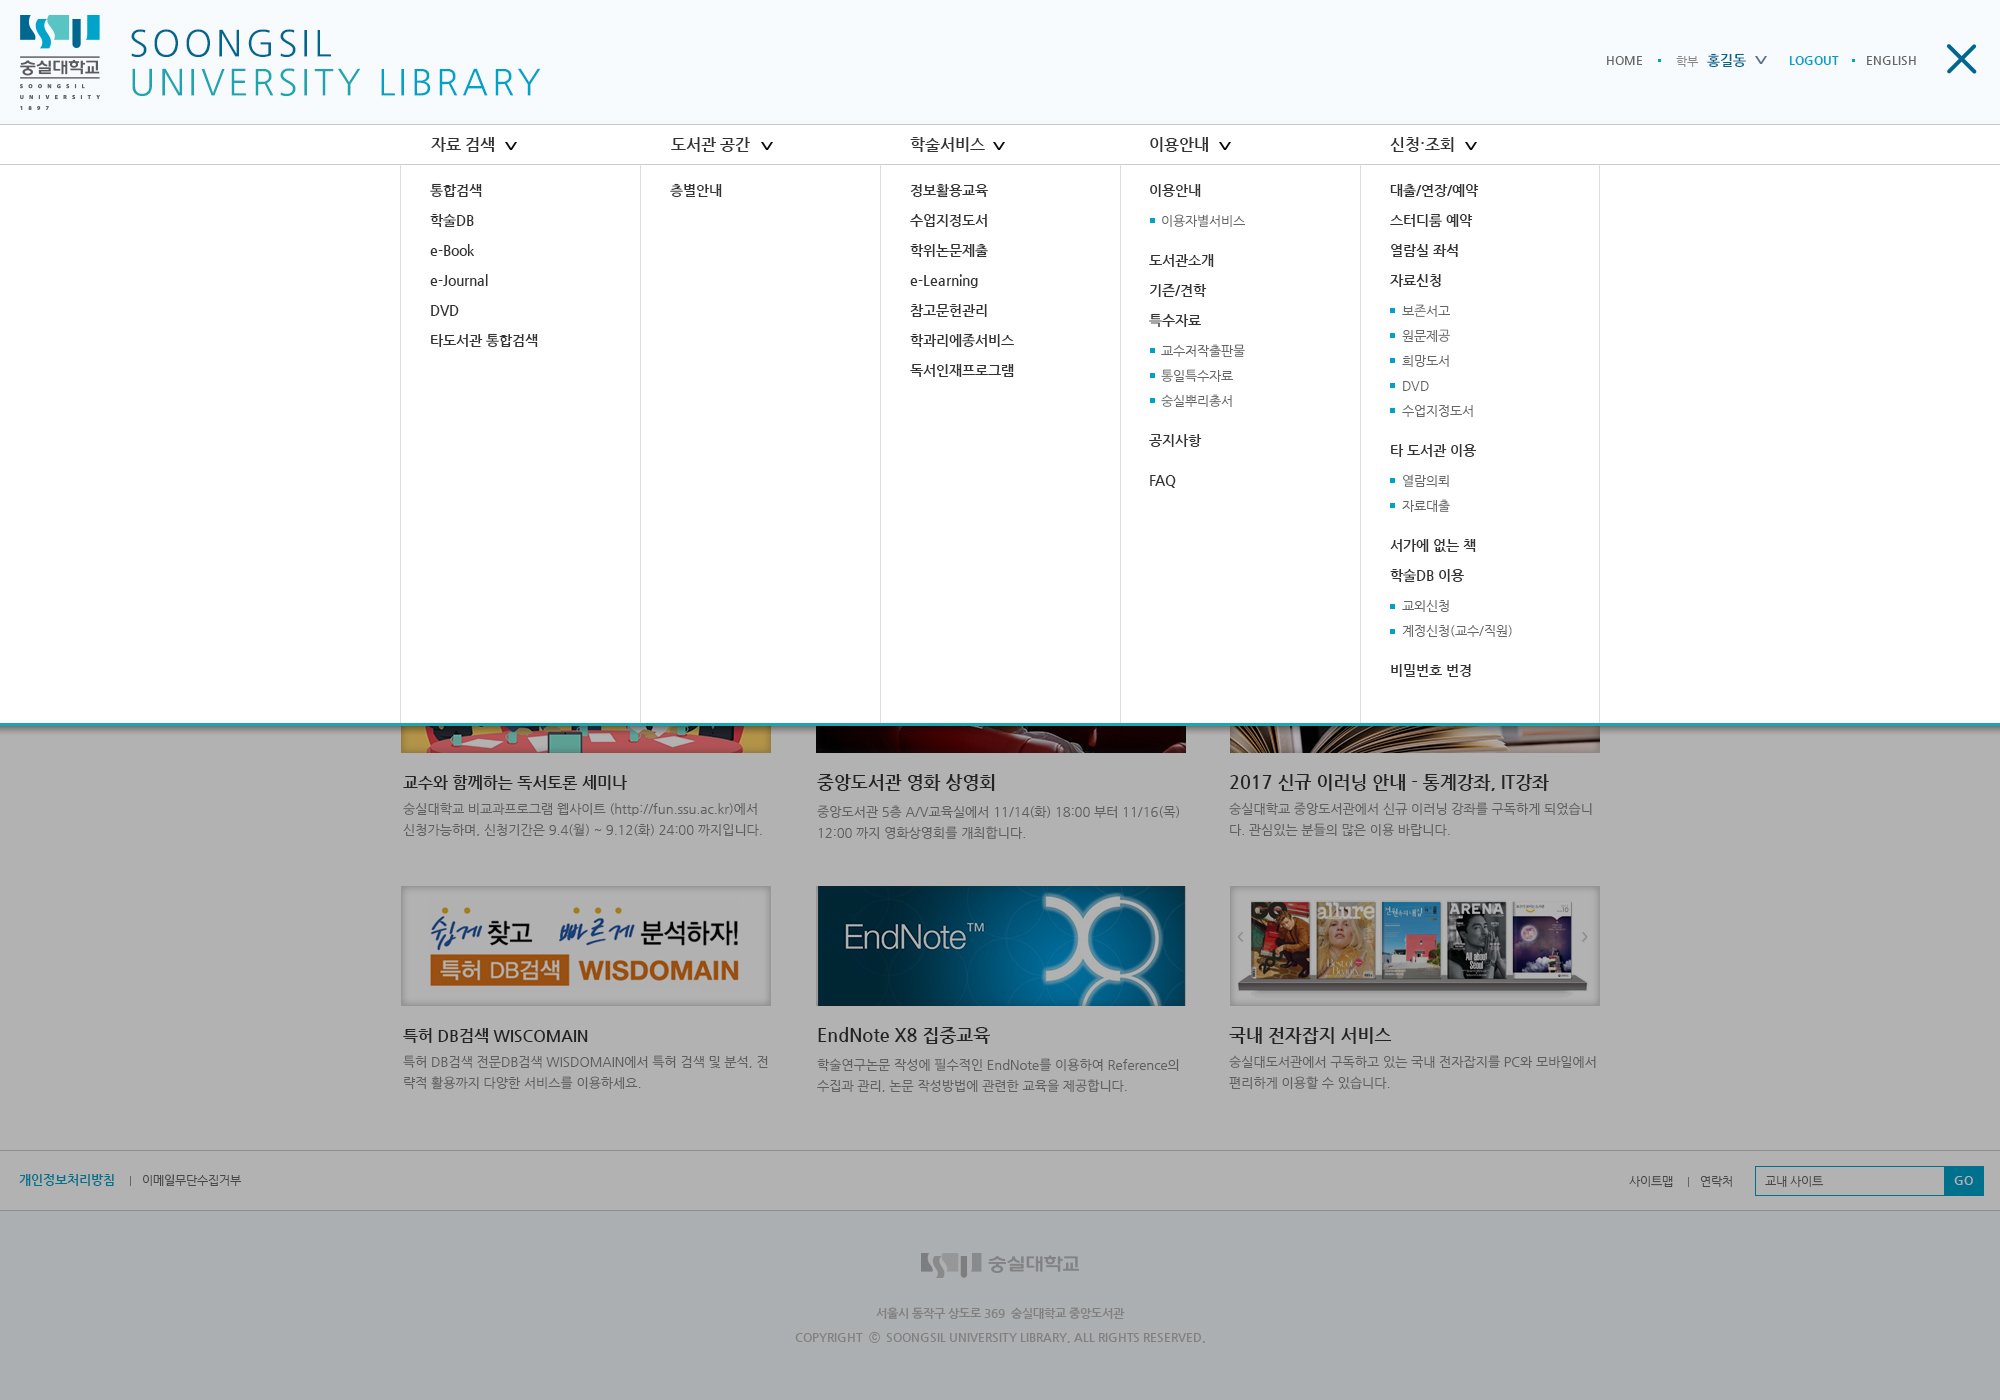Open 연락처 footer link

click(1716, 1181)
